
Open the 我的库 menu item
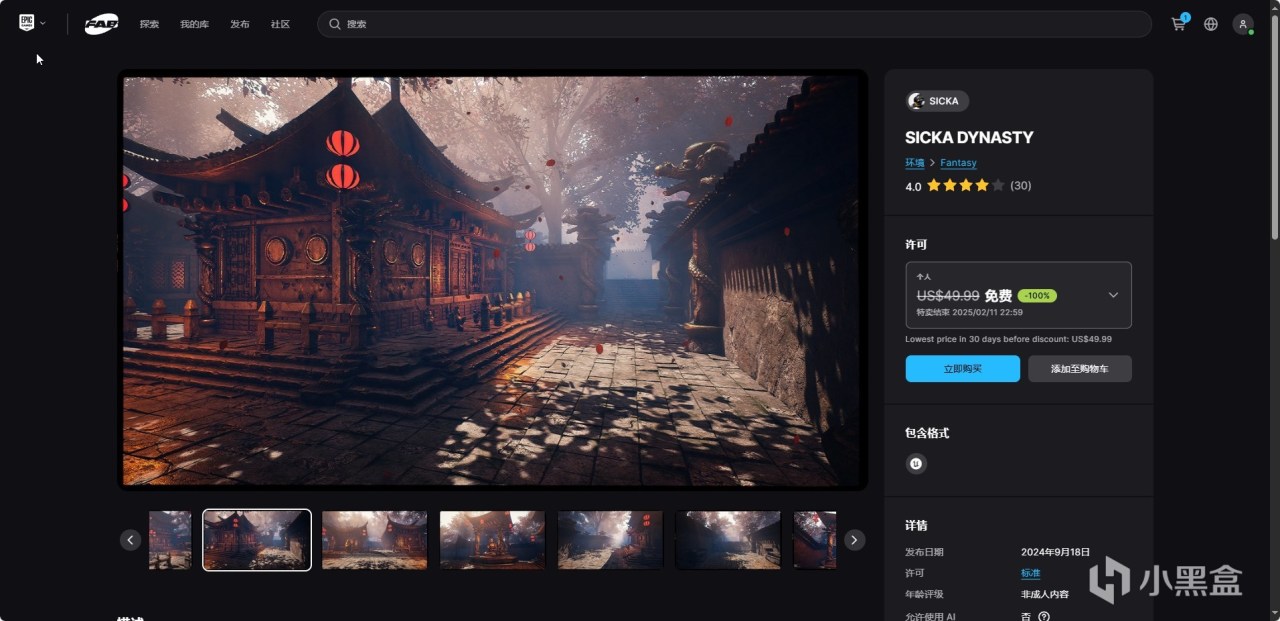pyautogui.click(x=194, y=24)
